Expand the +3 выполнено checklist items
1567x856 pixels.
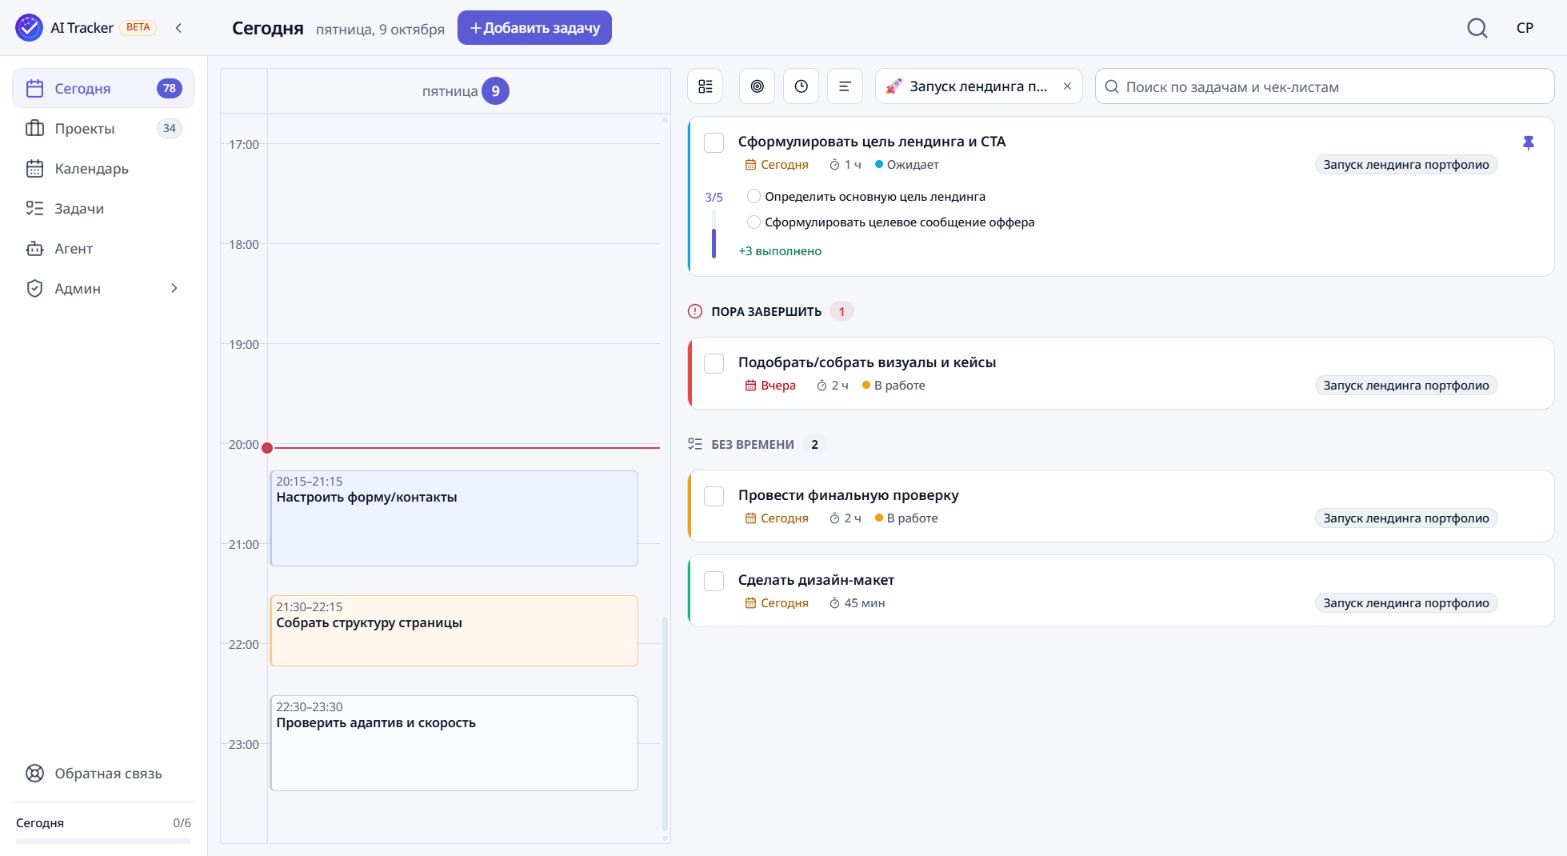coord(780,251)
